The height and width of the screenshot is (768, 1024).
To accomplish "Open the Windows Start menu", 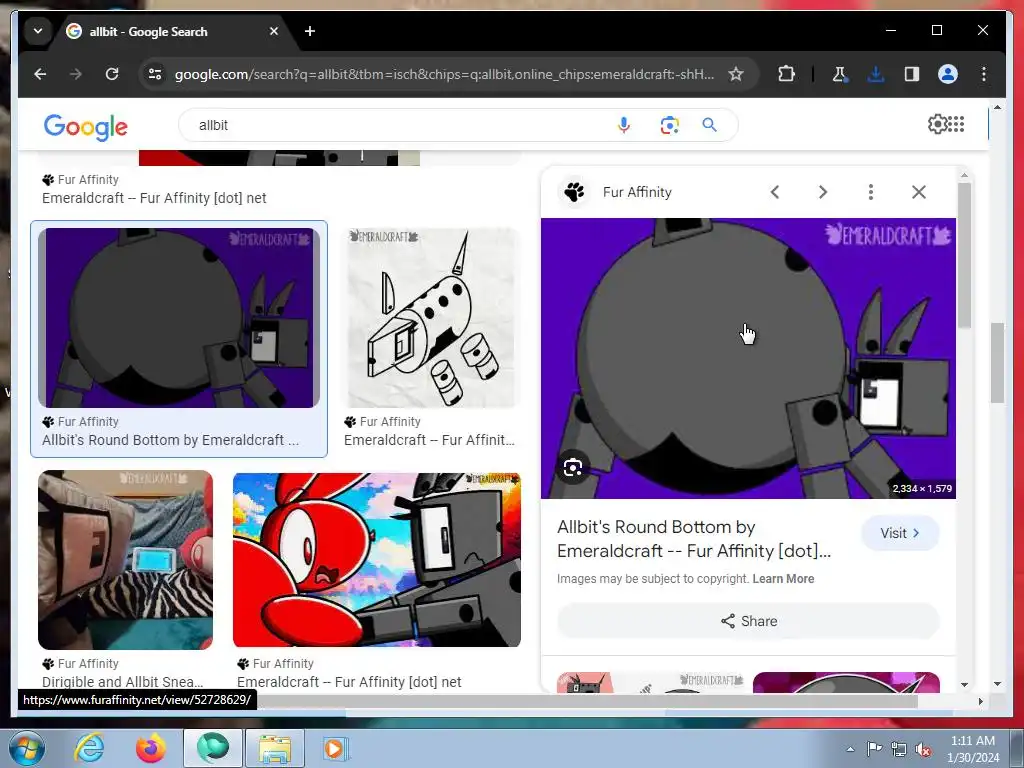I will coord(26,748).
